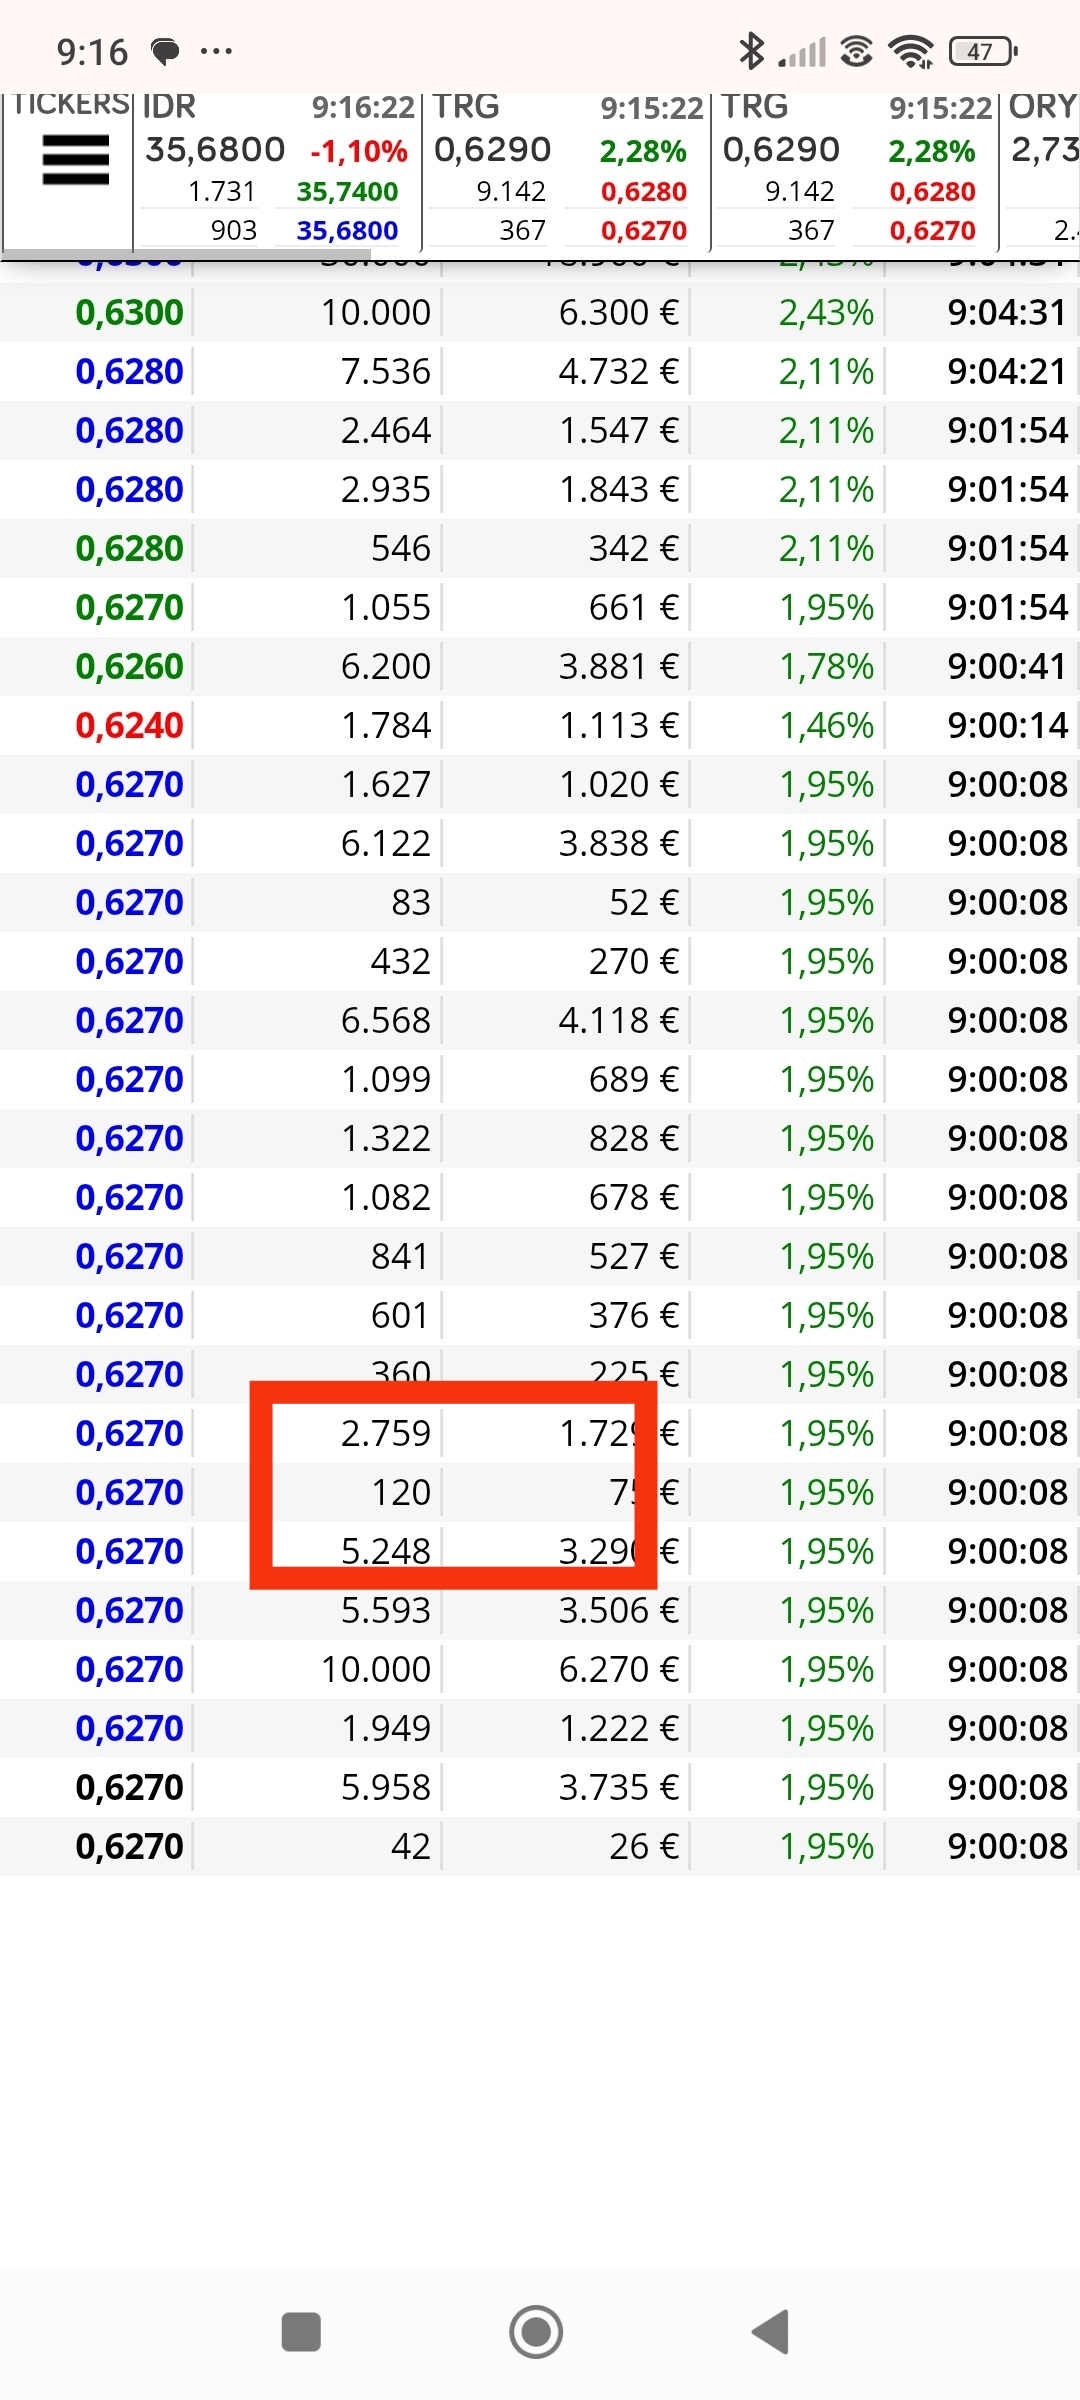This screenshot has height=2400, width=1080.
Task: Click the time 9:00:41
Action: [1007, 667]
